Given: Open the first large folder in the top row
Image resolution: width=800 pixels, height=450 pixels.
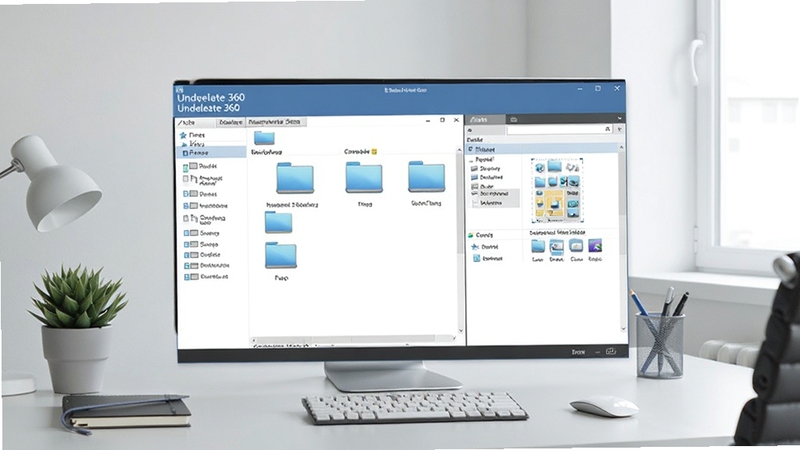Looking at the screenshot, I should click(x=295, y=178).
